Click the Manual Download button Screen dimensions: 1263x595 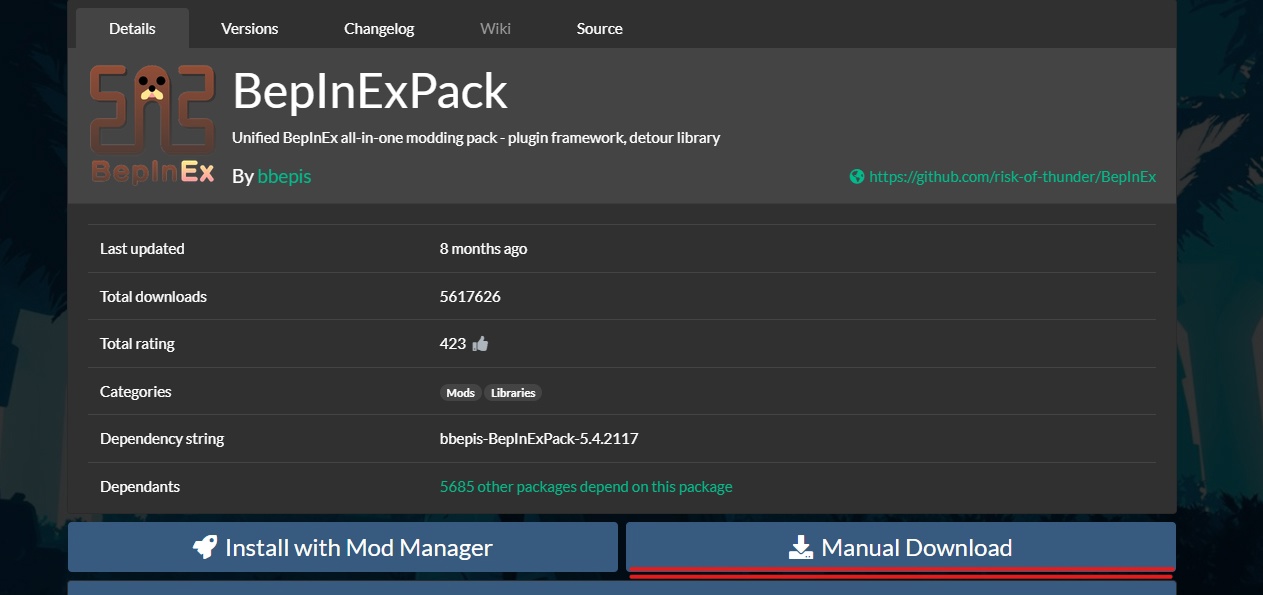(x=901, y=547)
